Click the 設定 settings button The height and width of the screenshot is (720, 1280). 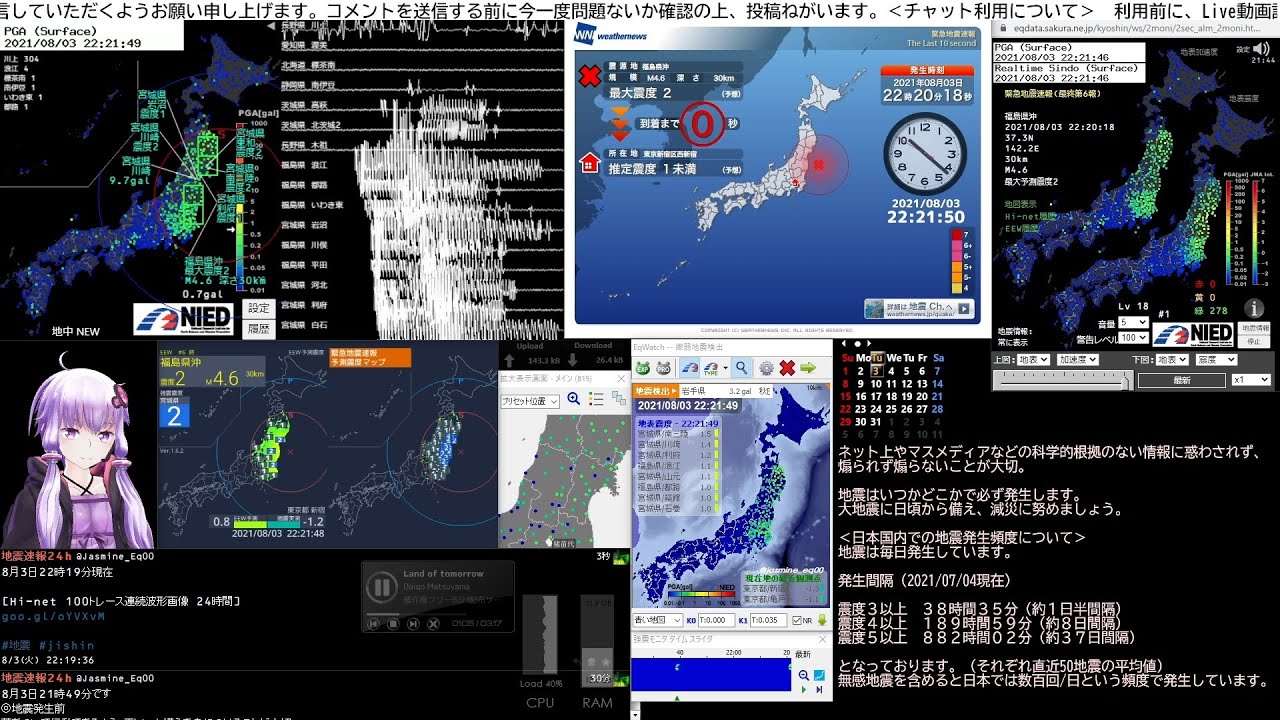259,309
